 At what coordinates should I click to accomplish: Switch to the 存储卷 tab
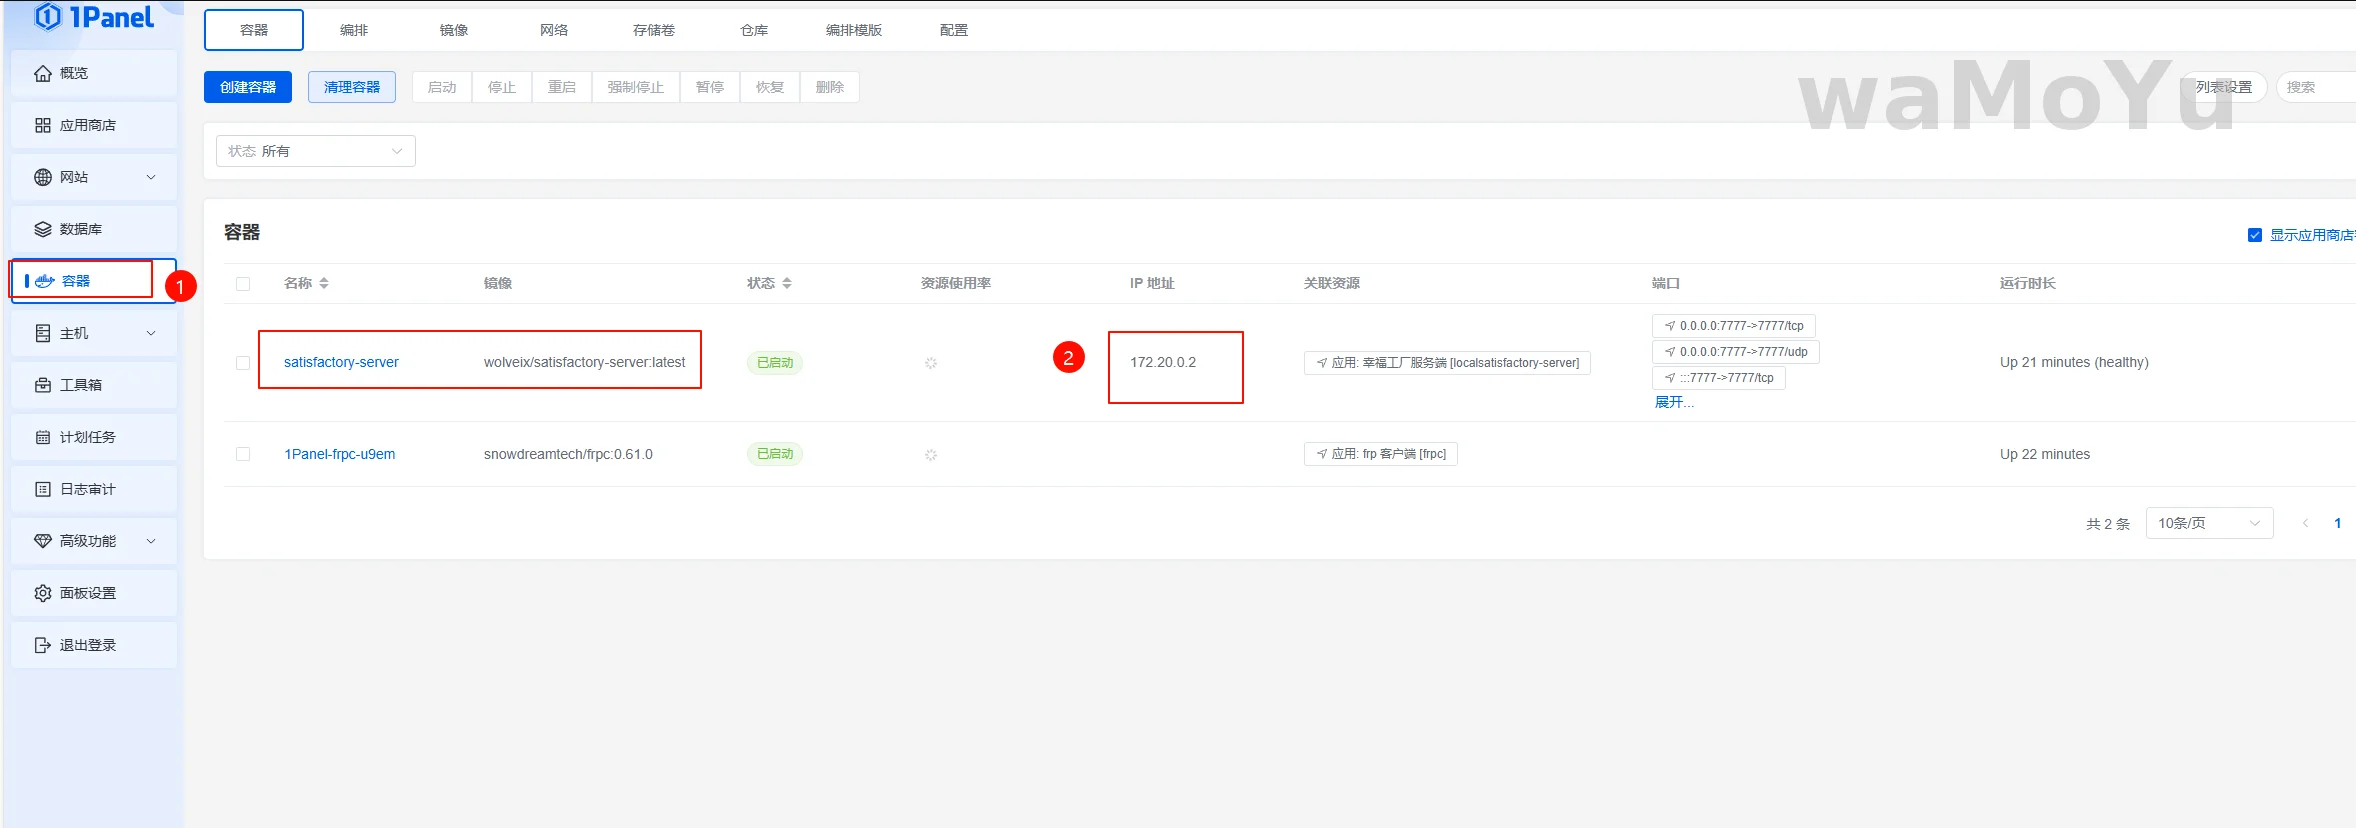coord(653,30)
